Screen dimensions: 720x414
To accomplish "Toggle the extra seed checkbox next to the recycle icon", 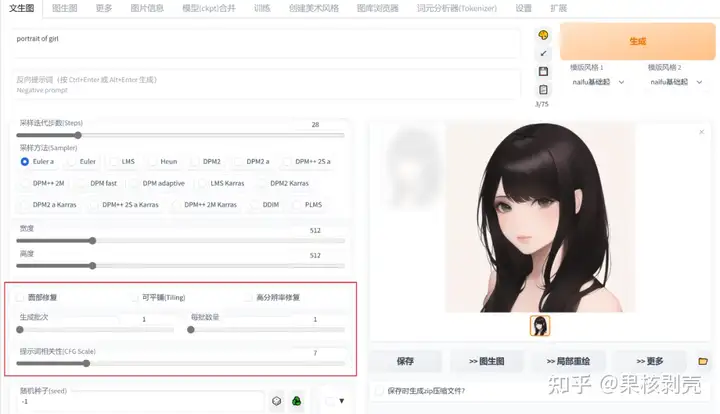I will pos(330,401).
